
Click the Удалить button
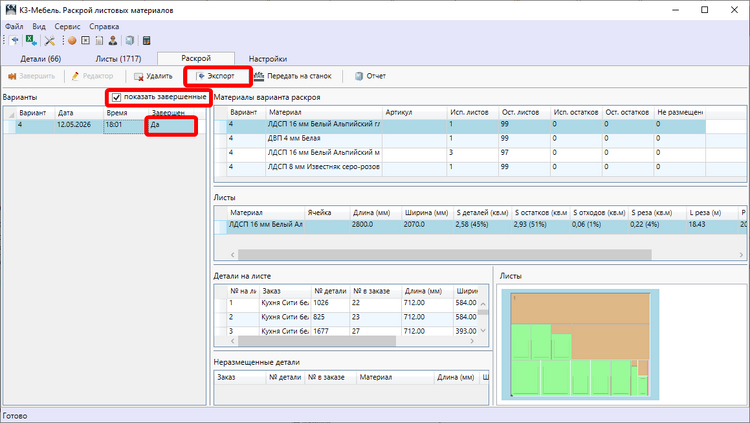(x=153, y=76)
